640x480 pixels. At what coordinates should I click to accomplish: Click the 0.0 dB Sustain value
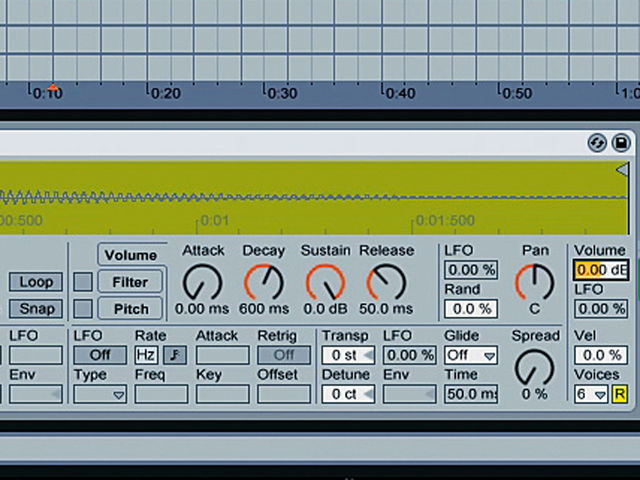point(325,309)
